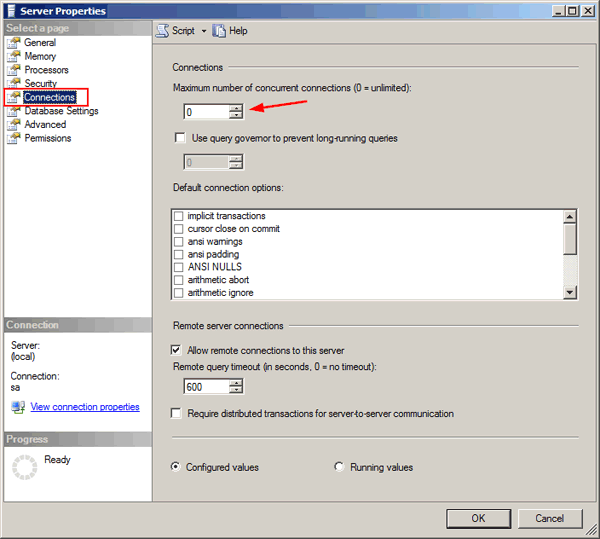
Task: Click the connection options scroll down arrow
Action: point(570,292)
